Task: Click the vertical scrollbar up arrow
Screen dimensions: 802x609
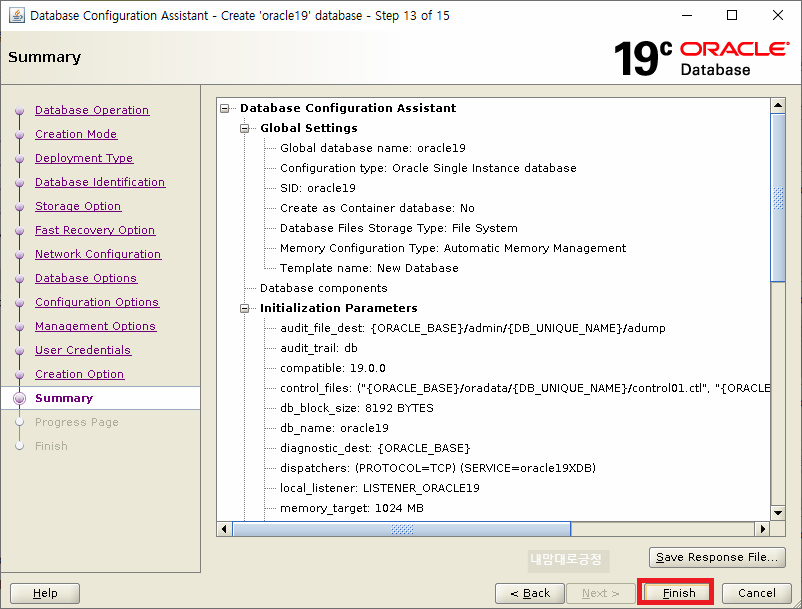Action: (778, 105)
